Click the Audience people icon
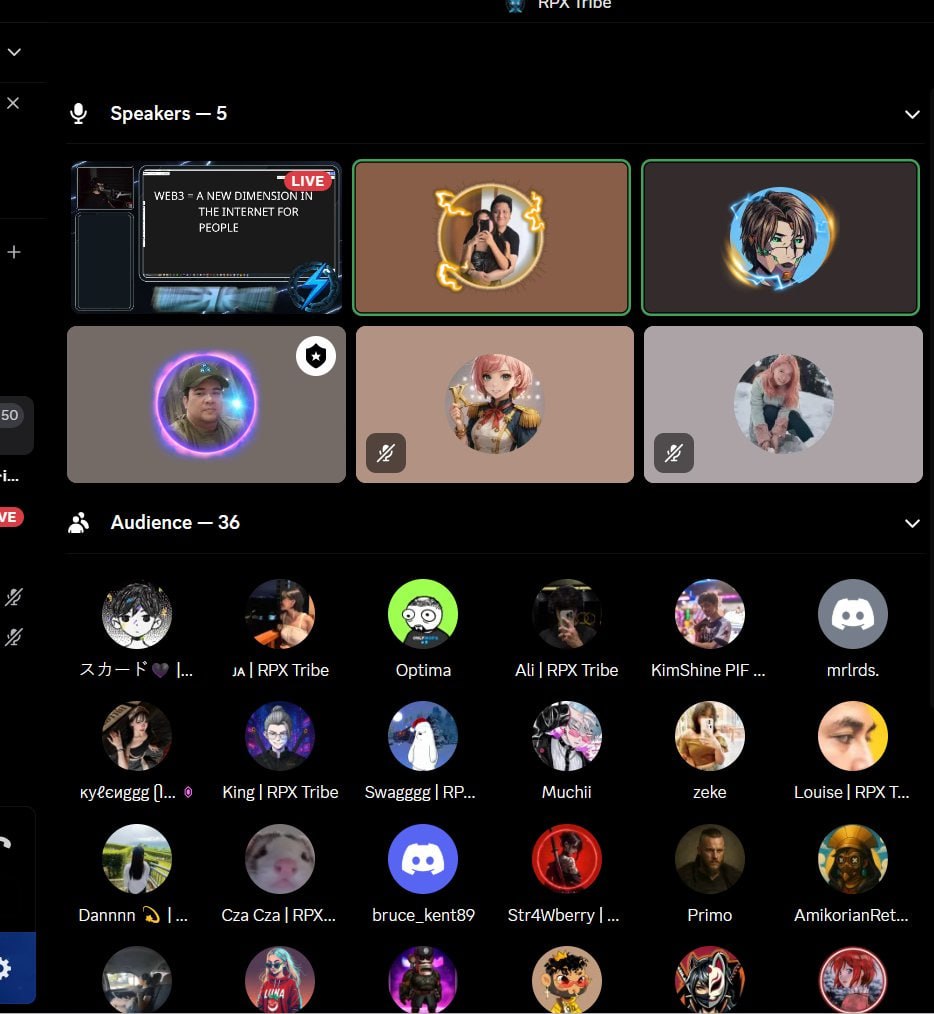Screen dimensions: 934x1014 point(78,523)
